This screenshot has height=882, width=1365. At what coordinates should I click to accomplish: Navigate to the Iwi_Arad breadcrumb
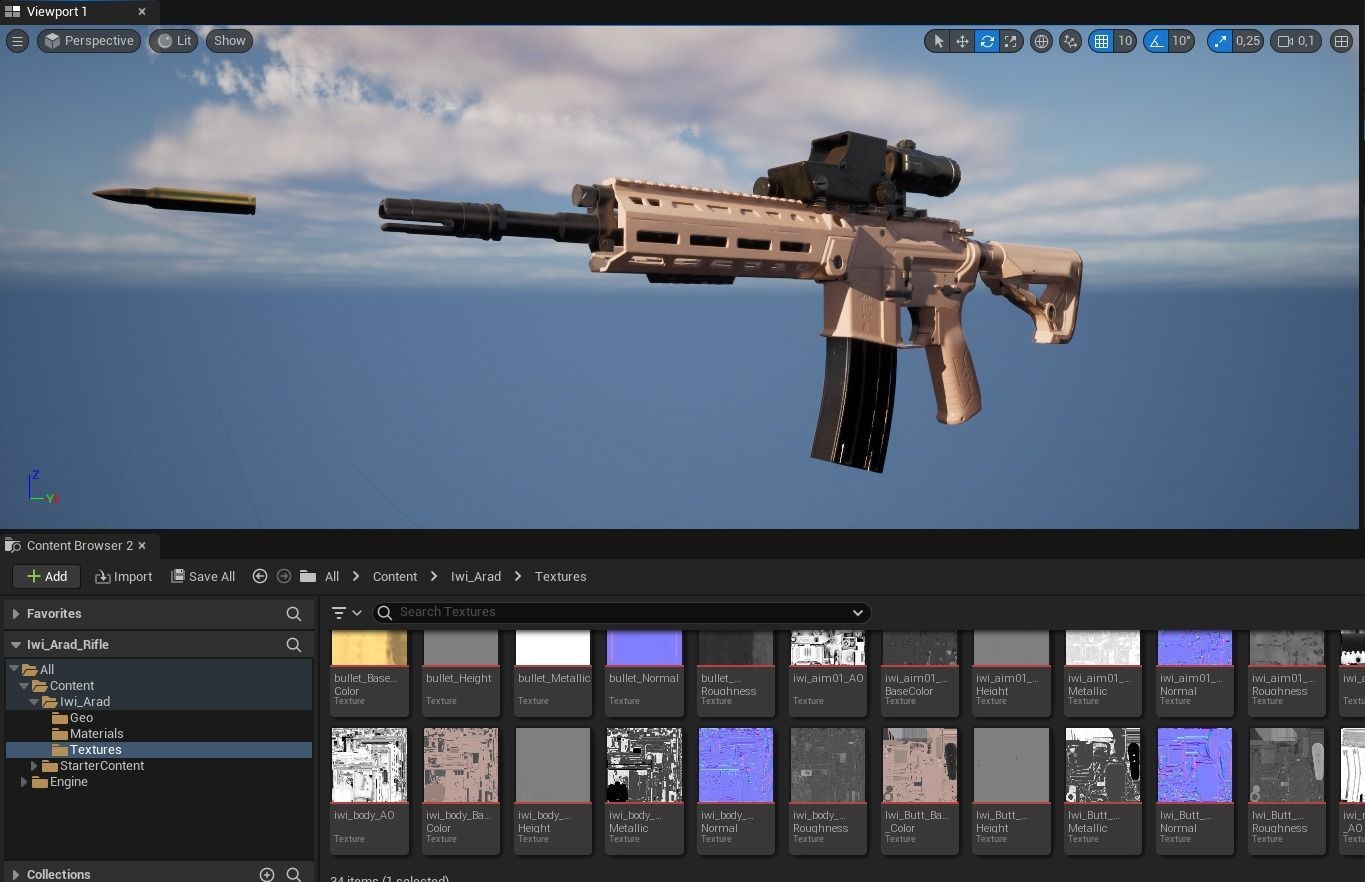click(x=476, y=576)
